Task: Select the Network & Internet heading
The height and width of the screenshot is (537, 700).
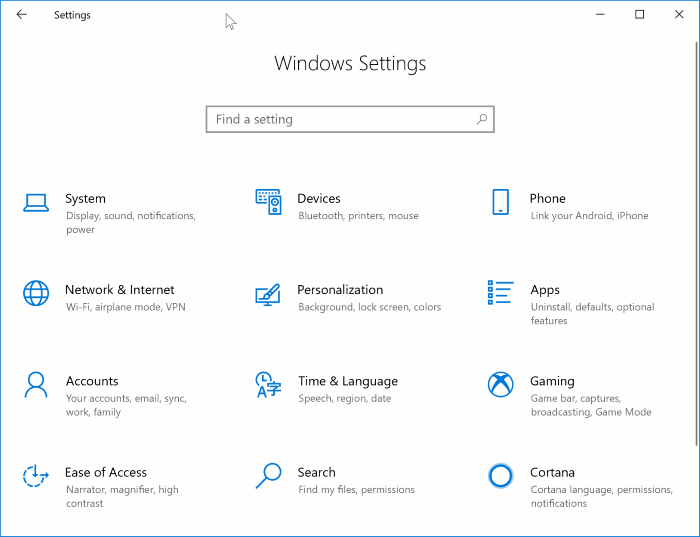Action: [x=120, y=290]
